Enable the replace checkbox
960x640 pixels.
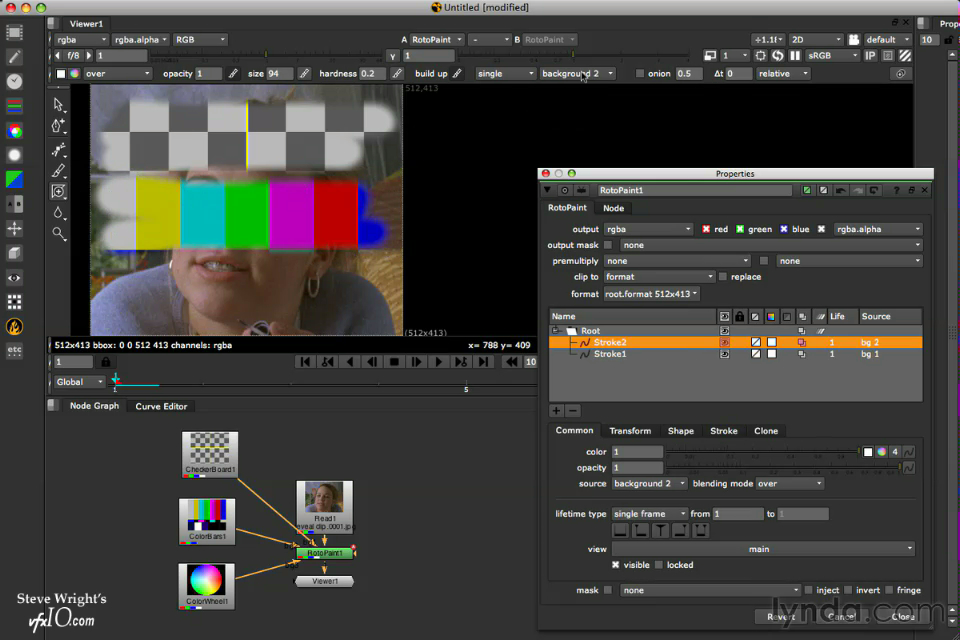click(x=723, y=277)
